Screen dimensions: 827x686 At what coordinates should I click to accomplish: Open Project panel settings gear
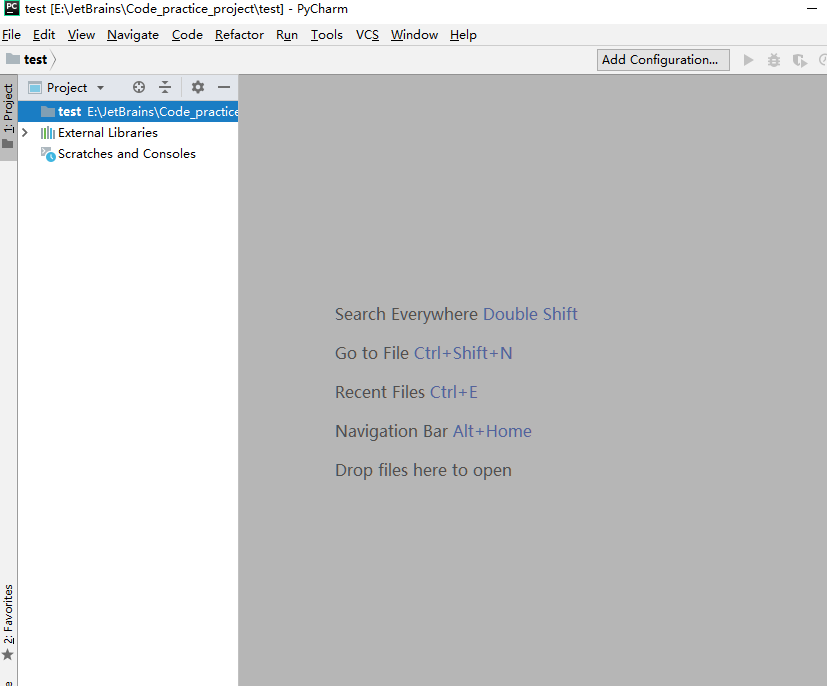[x=198, y=88]
